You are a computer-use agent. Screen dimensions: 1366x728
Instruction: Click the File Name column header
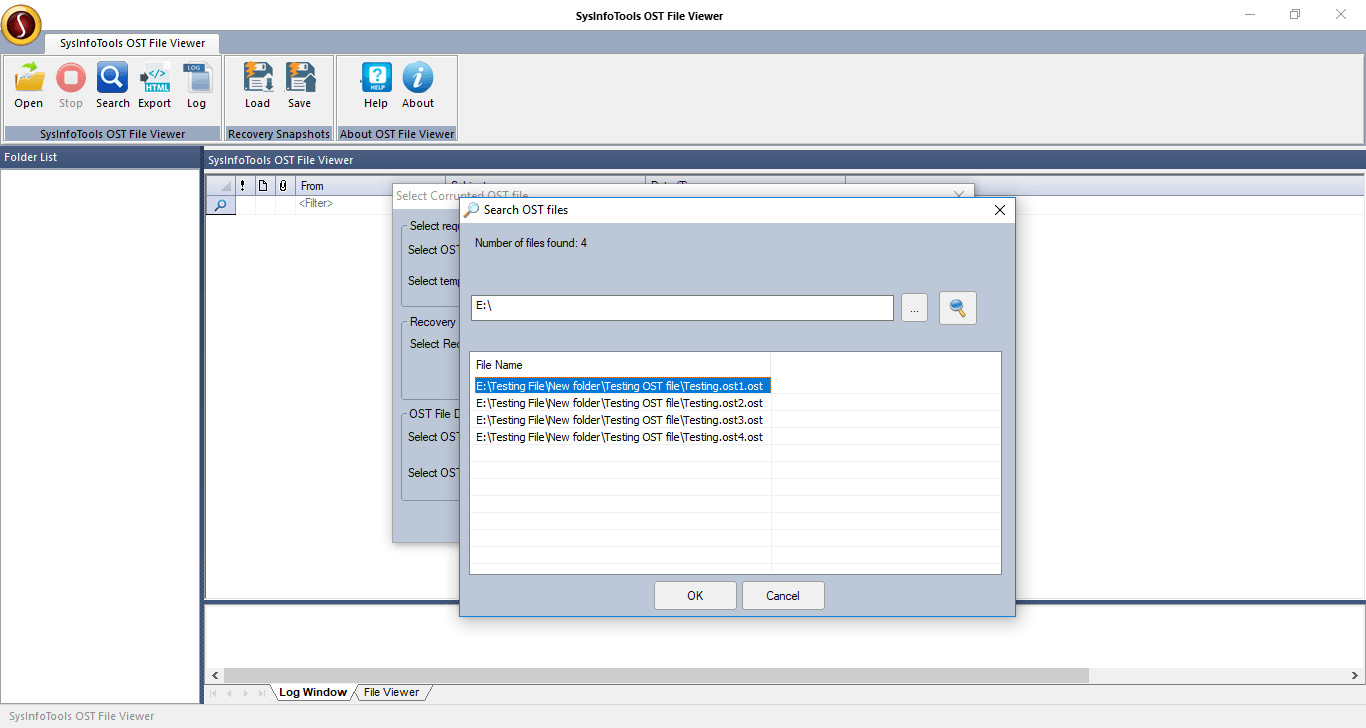point(620,365)
